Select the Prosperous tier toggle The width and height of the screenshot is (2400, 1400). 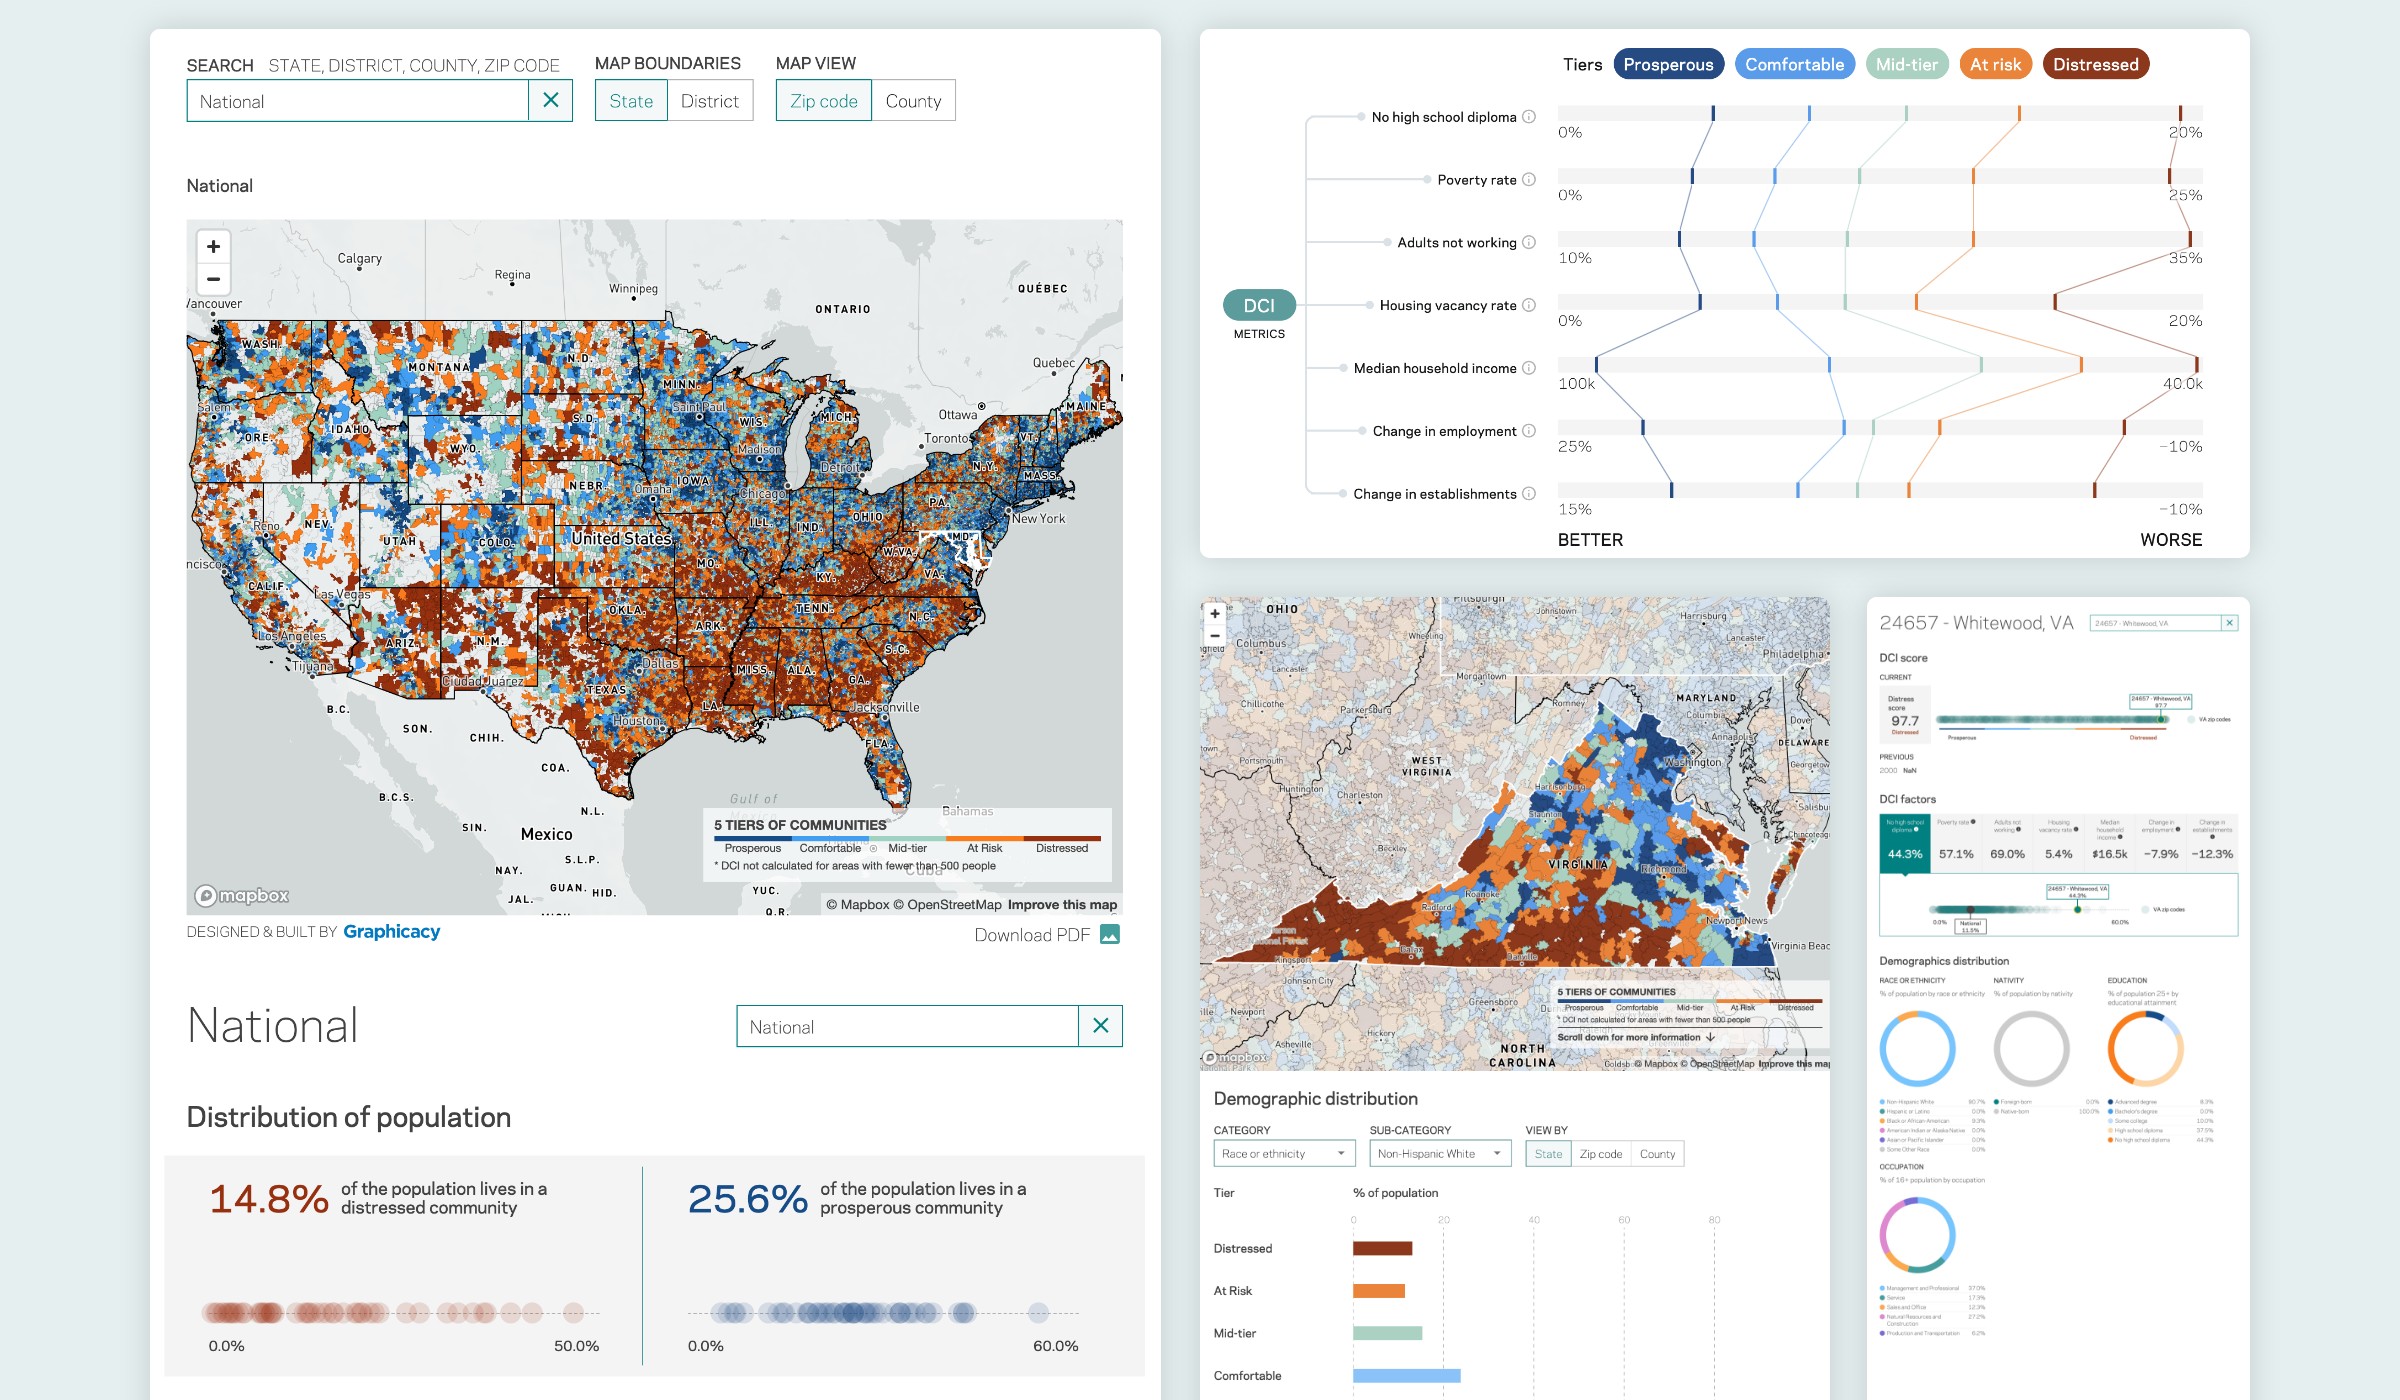tap(1668, 65)
